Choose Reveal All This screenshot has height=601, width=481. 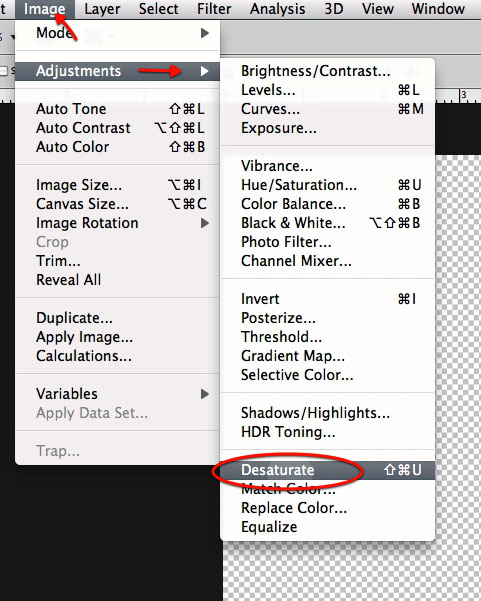point(117,280)
